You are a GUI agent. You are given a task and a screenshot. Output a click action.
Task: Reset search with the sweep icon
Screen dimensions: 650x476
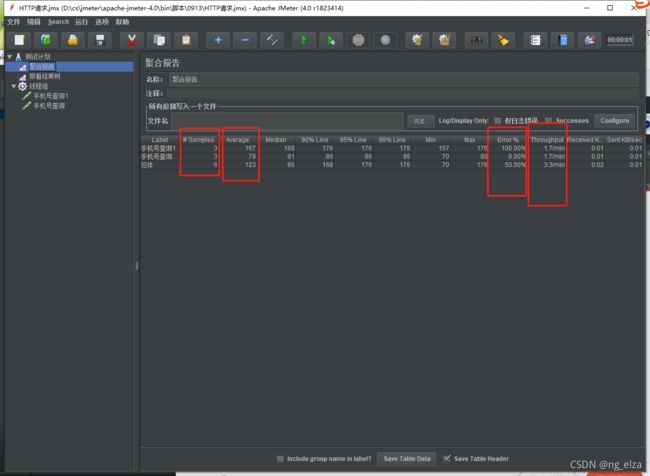pos(503,40)
